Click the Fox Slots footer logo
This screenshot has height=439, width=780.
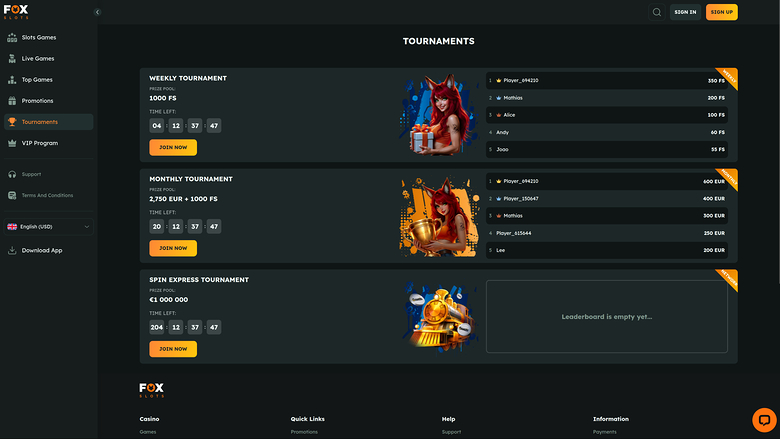pos(152,390)
